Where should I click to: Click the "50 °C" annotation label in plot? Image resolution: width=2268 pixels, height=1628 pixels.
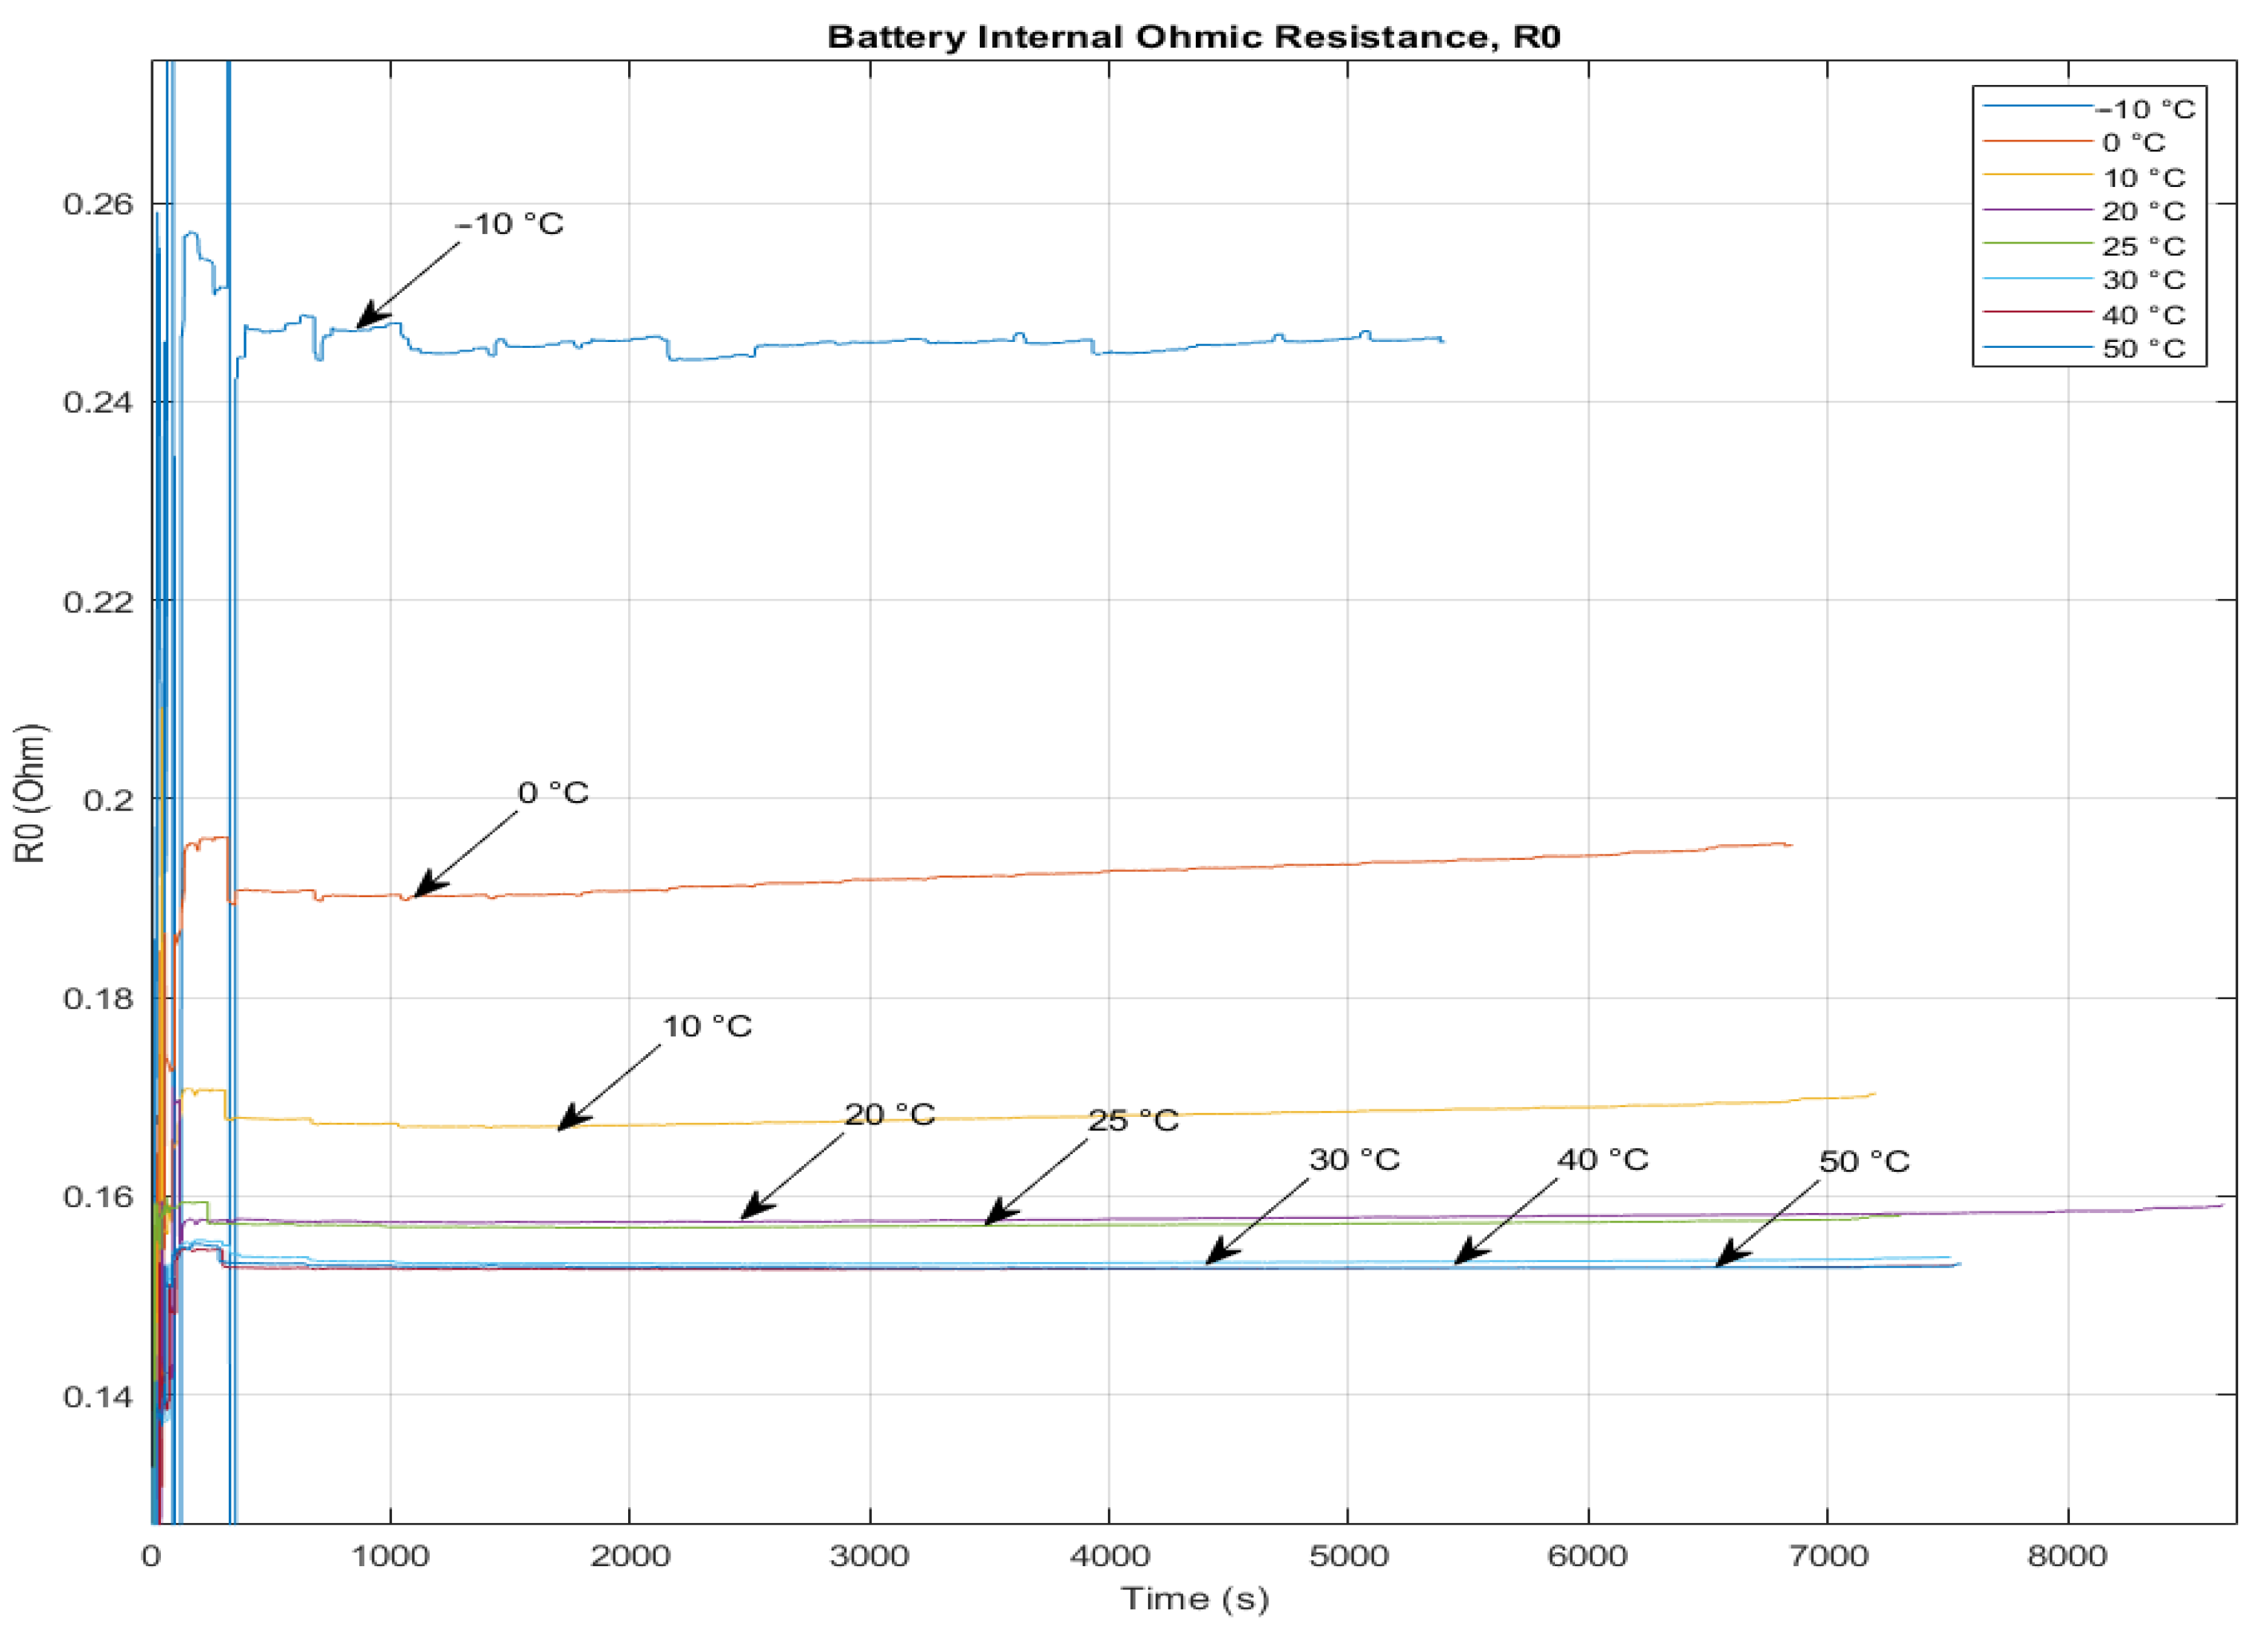[1864, 1162]
